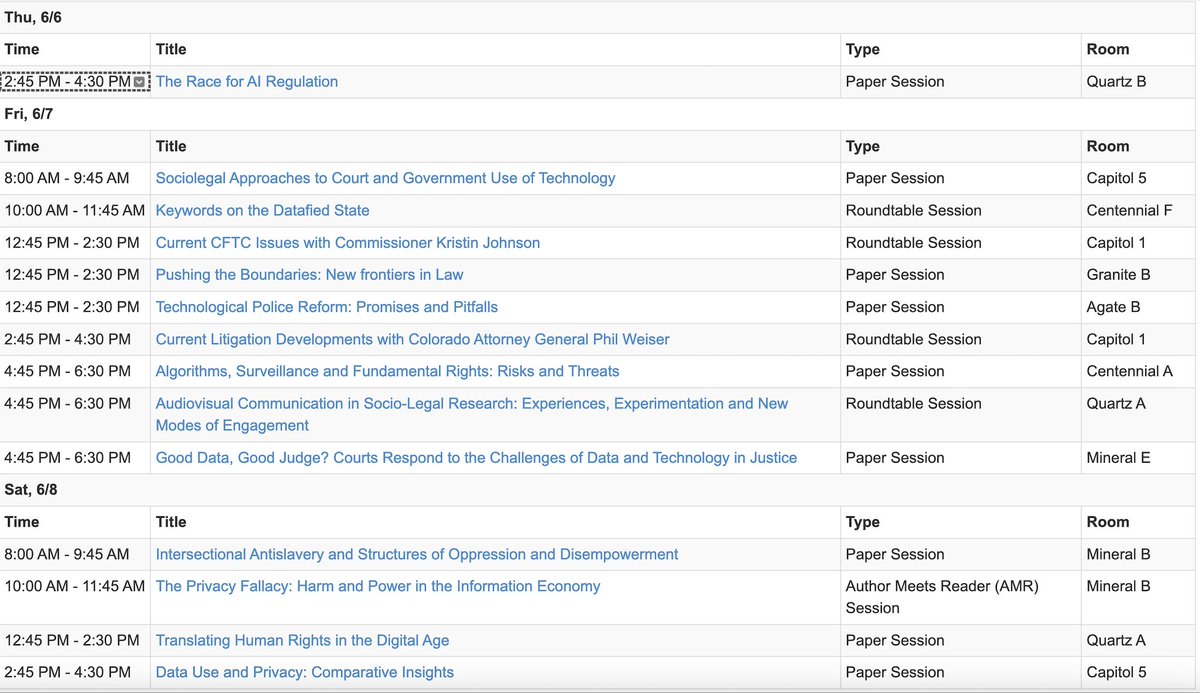This screenshot has height=693, width=1200.
Task: Open Current Litigation Developments with Phil Weiser link
Action: coord(413,339)
